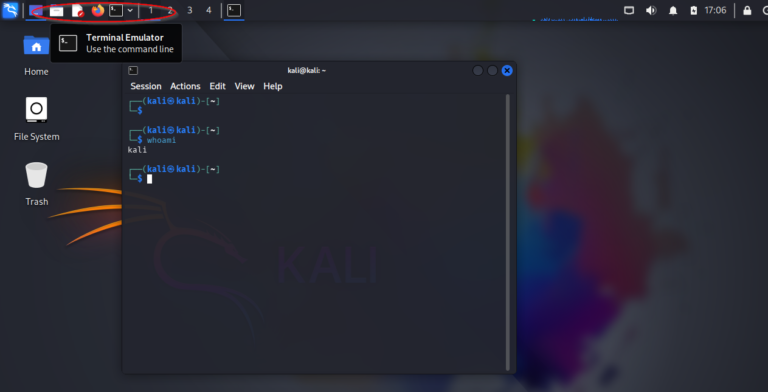Launch Terminal Emulator from panel launcher

click(116, 10)
